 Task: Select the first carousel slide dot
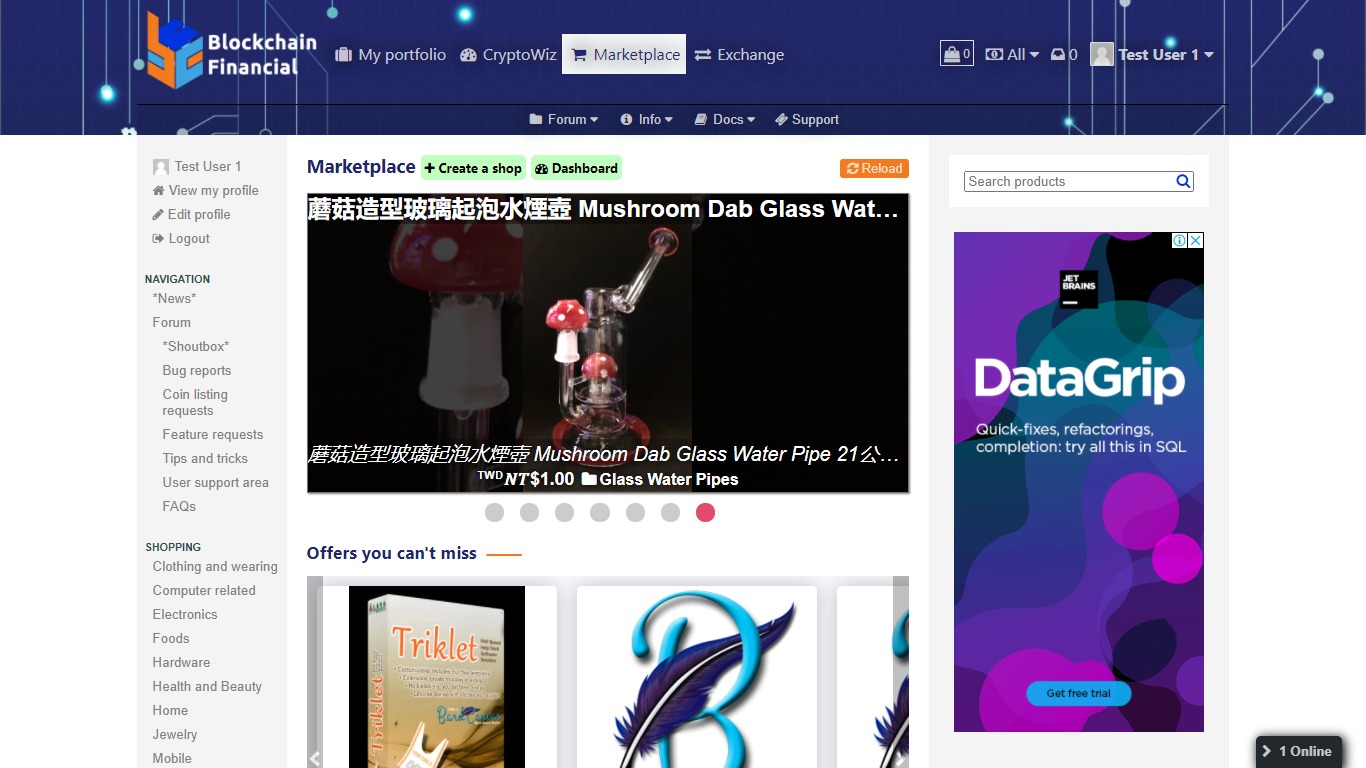tap(494, 513)
